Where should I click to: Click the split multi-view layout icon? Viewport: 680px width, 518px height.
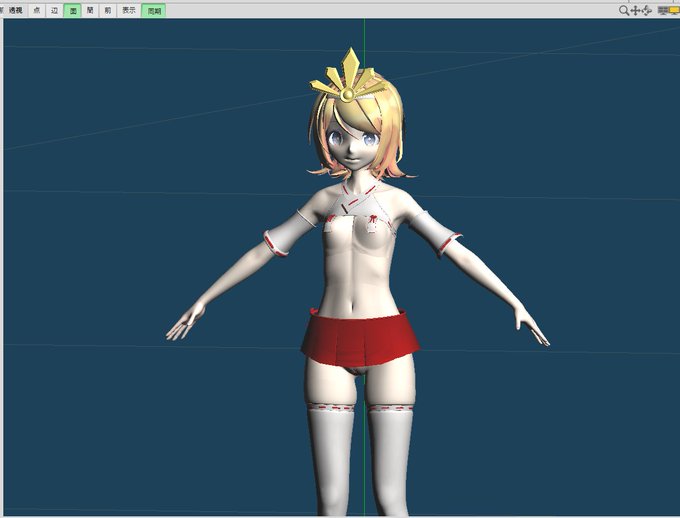coord(663,10)
